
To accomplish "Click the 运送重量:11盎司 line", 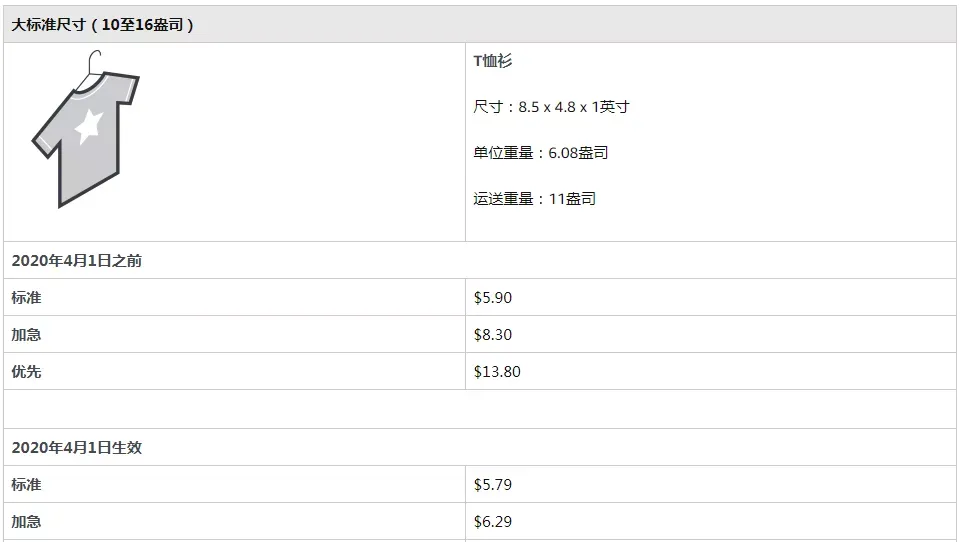I will pos(534,199).
